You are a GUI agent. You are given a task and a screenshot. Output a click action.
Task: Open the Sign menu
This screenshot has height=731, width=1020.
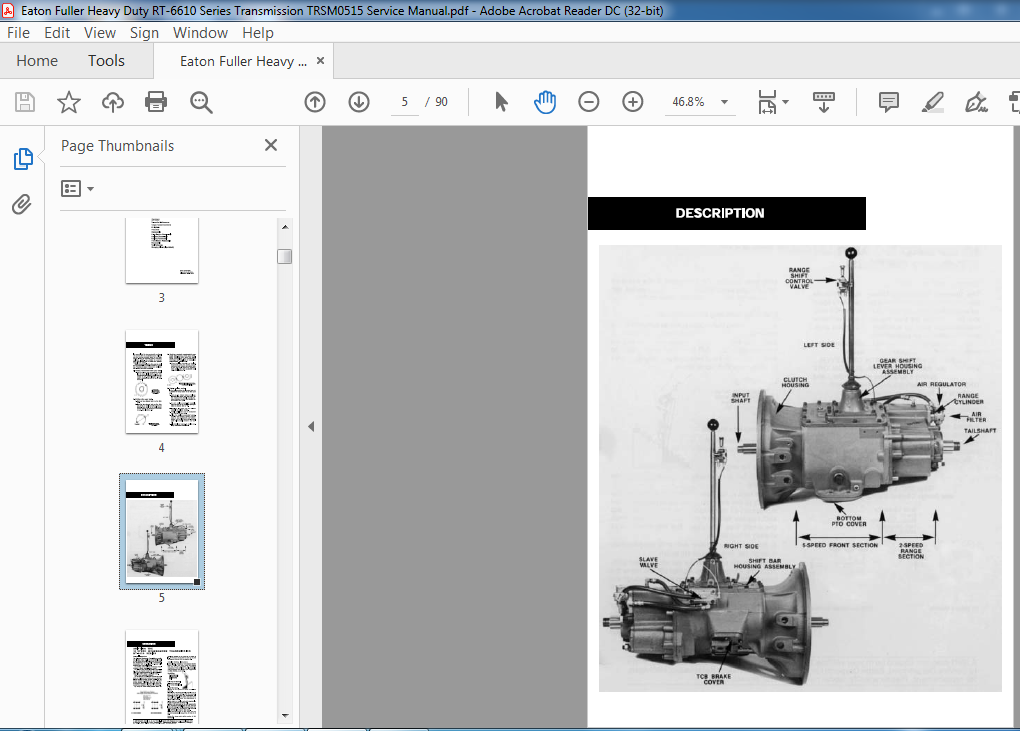coord(144,33)
